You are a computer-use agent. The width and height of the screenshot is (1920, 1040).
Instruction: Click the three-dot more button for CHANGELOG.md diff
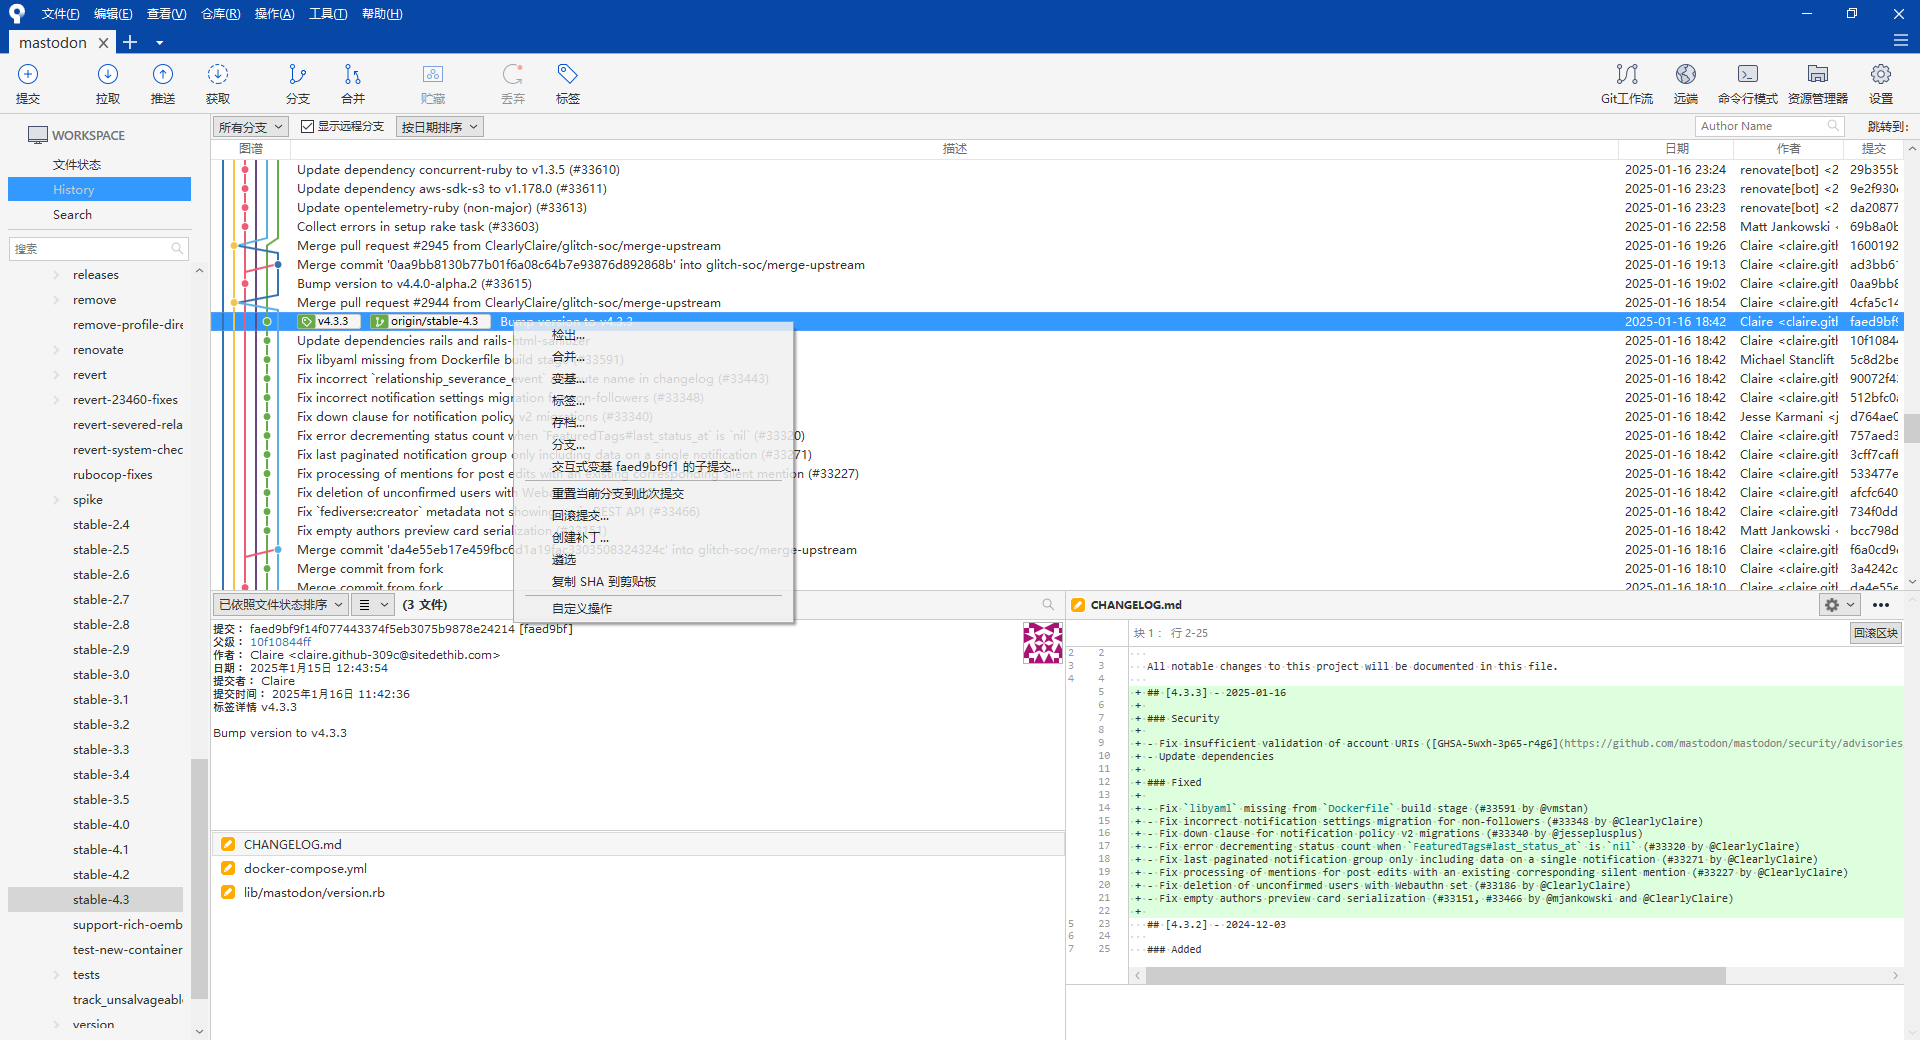click(x=1881, y=605)
